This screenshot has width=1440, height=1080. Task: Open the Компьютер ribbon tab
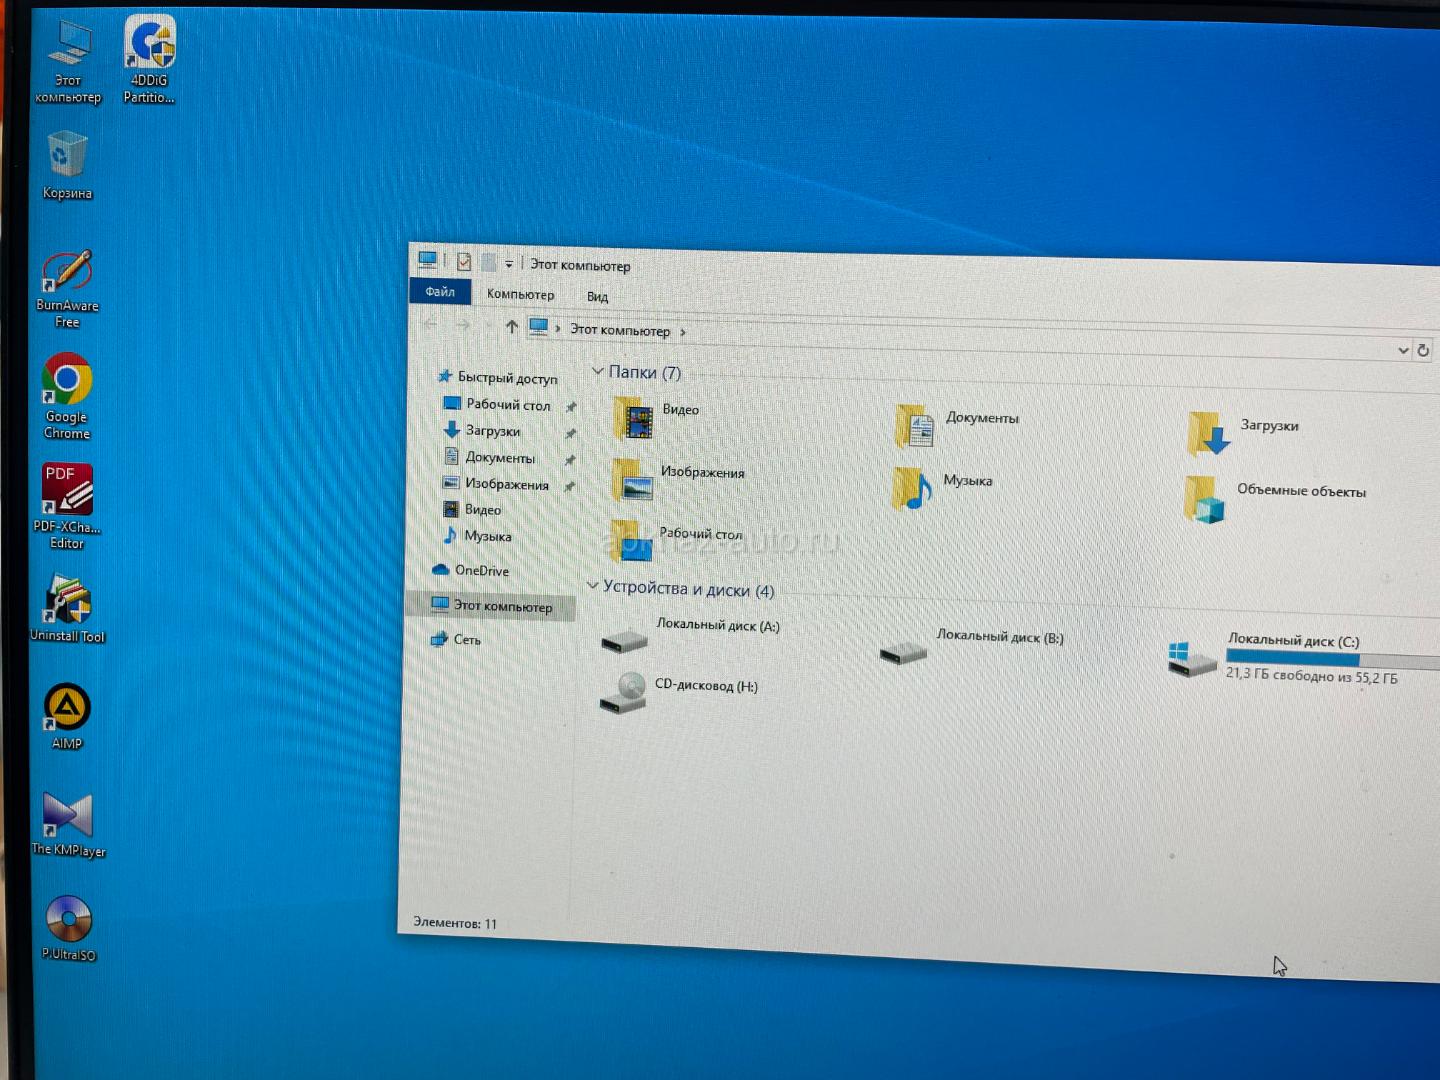pos(520,294)
